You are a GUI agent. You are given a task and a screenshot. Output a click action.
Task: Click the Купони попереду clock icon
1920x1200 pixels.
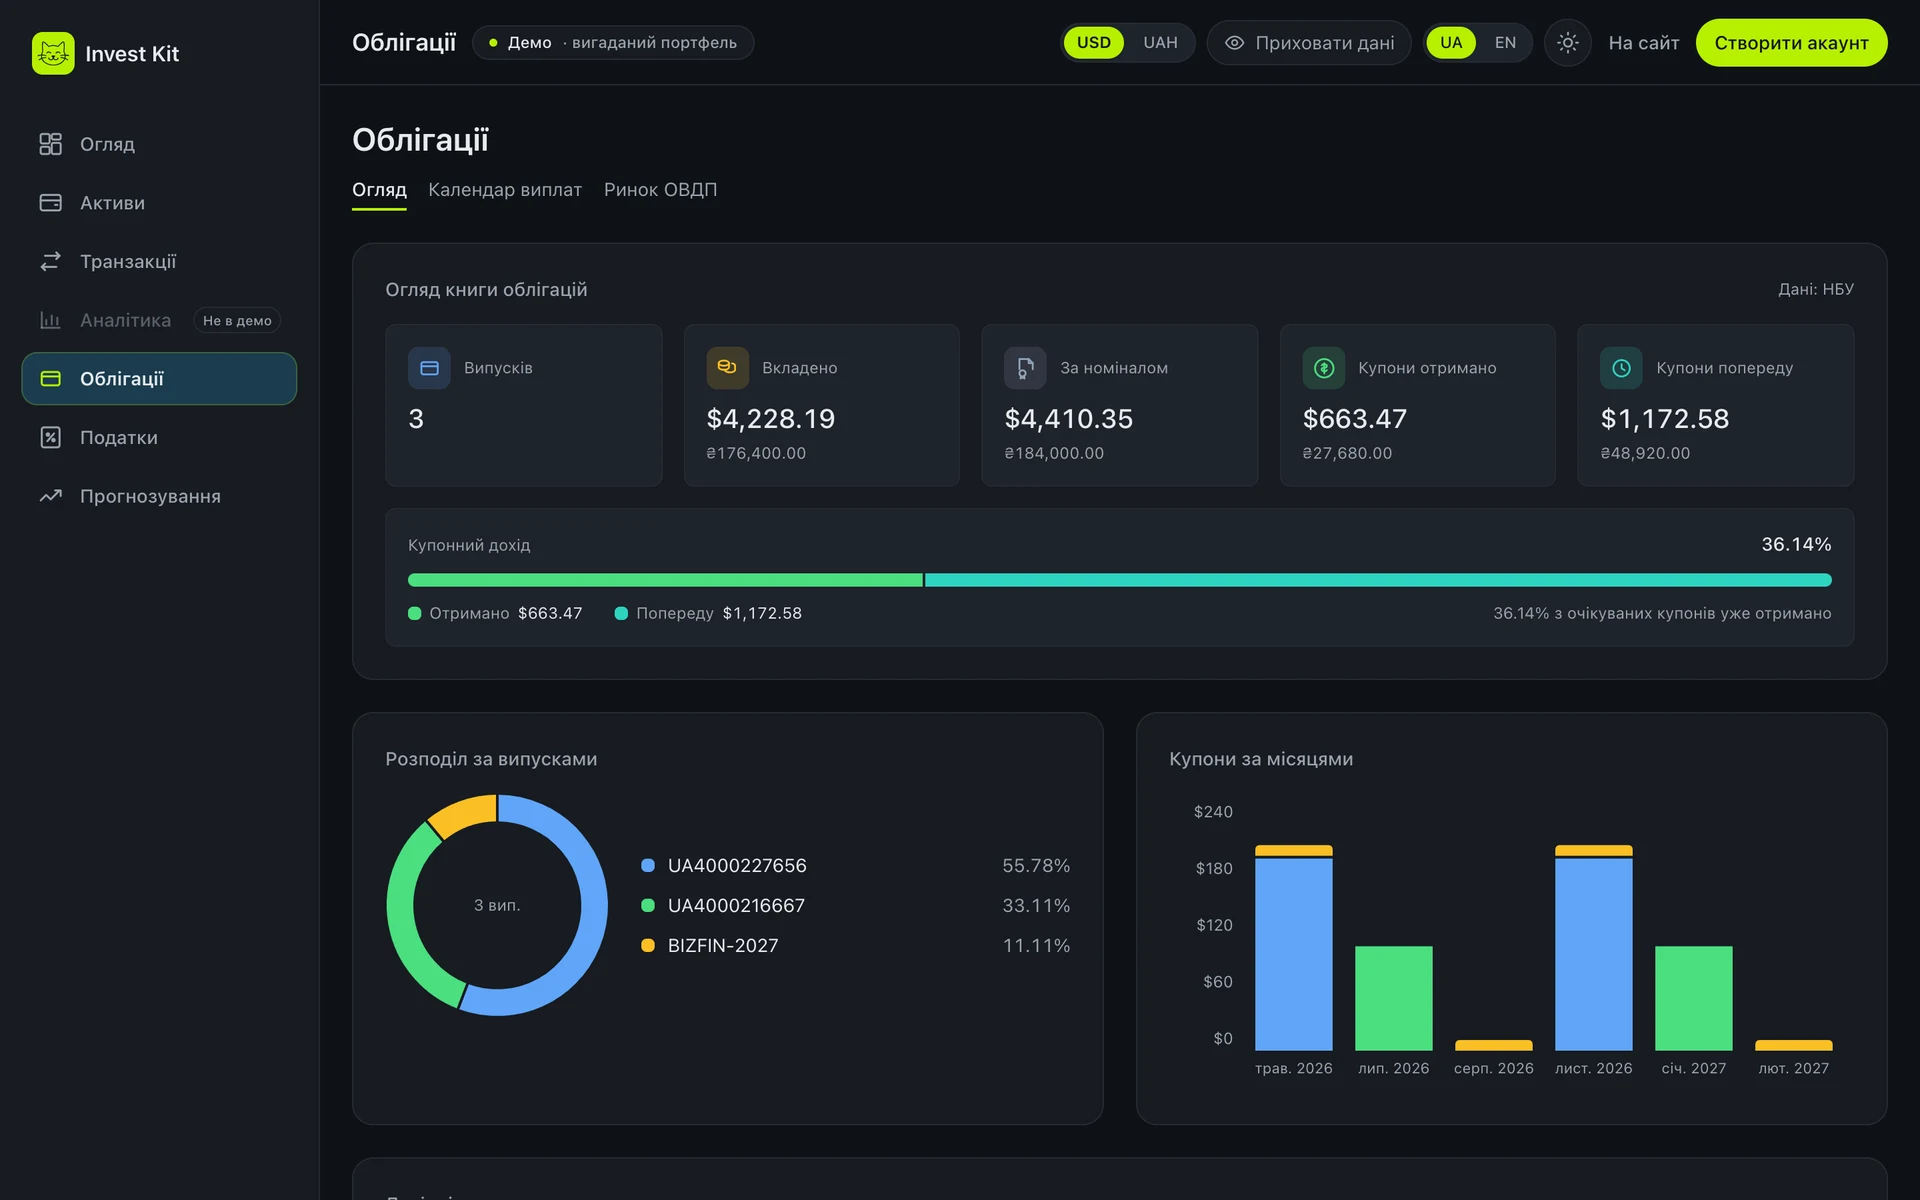(x=1621, y=368)
